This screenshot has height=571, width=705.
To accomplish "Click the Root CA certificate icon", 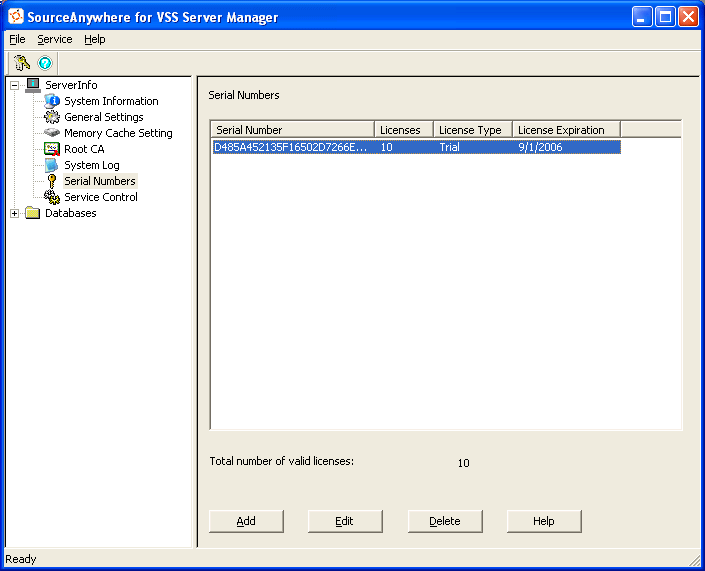I will pyautogui.click(x=52, y=149).
